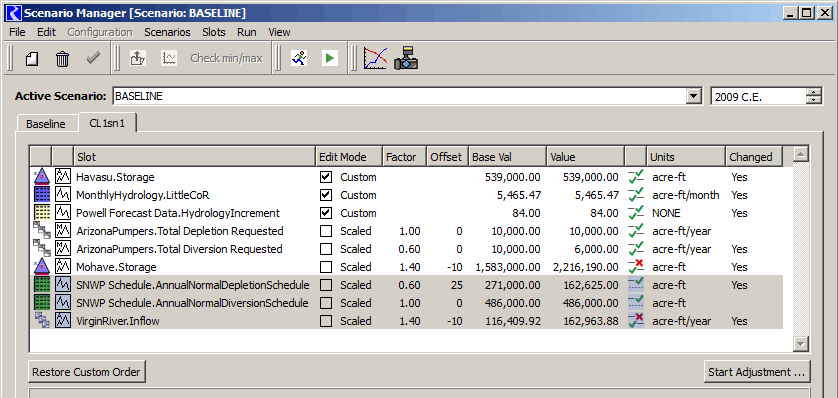
Task: Click the Check min/max chart icon
Action: (169, 58)
